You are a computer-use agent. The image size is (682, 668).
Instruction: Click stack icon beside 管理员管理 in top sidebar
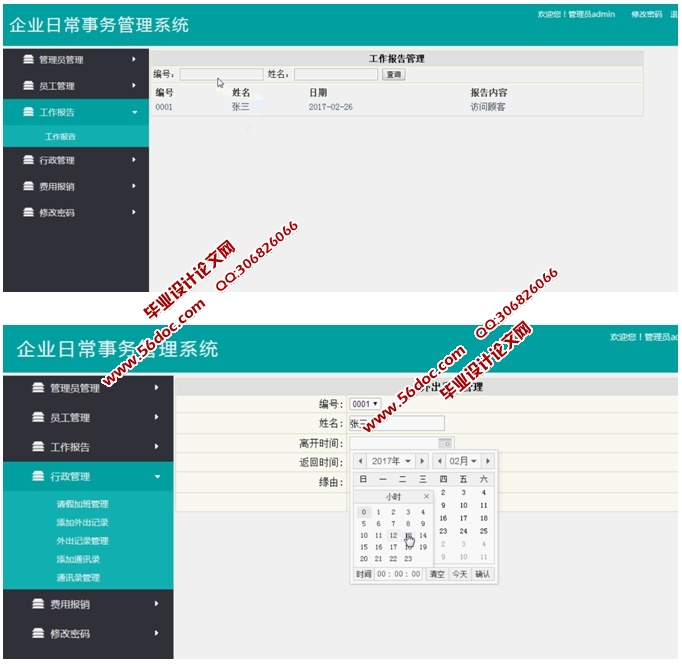click(28, 60)
